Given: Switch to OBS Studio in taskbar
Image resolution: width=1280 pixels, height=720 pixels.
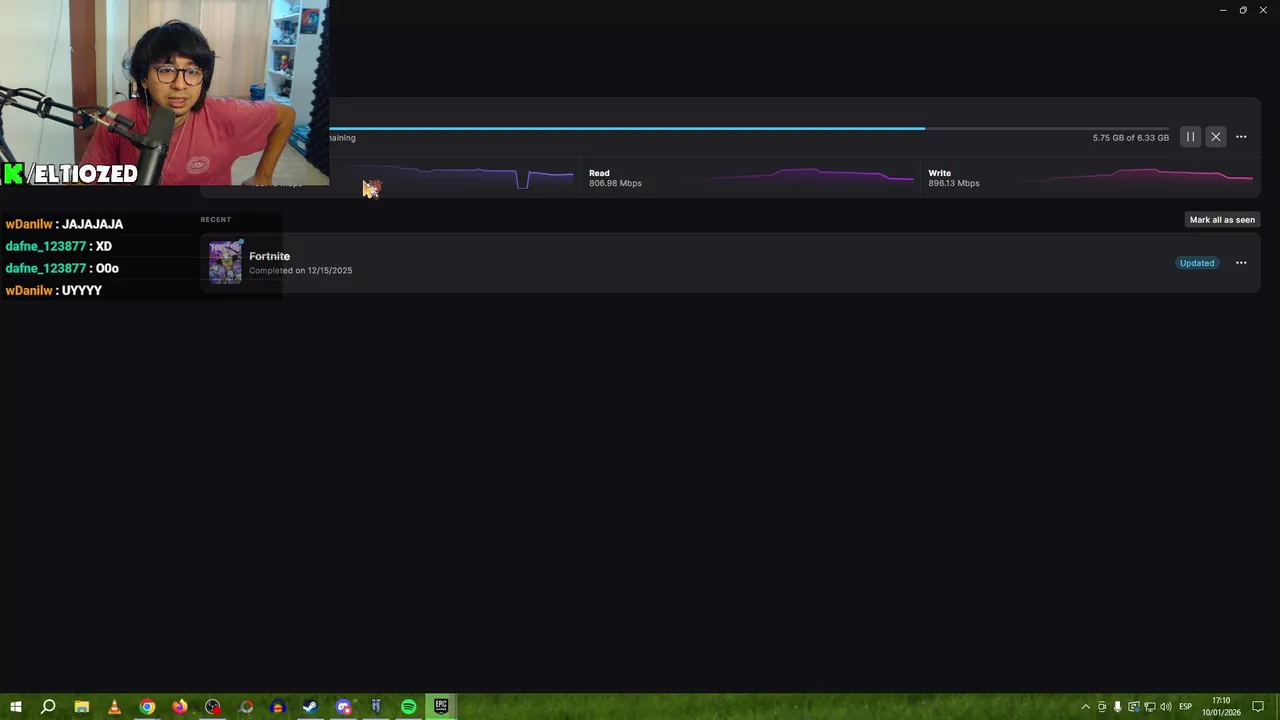Looking at the screenshot, I should click(x=212, y=707).
